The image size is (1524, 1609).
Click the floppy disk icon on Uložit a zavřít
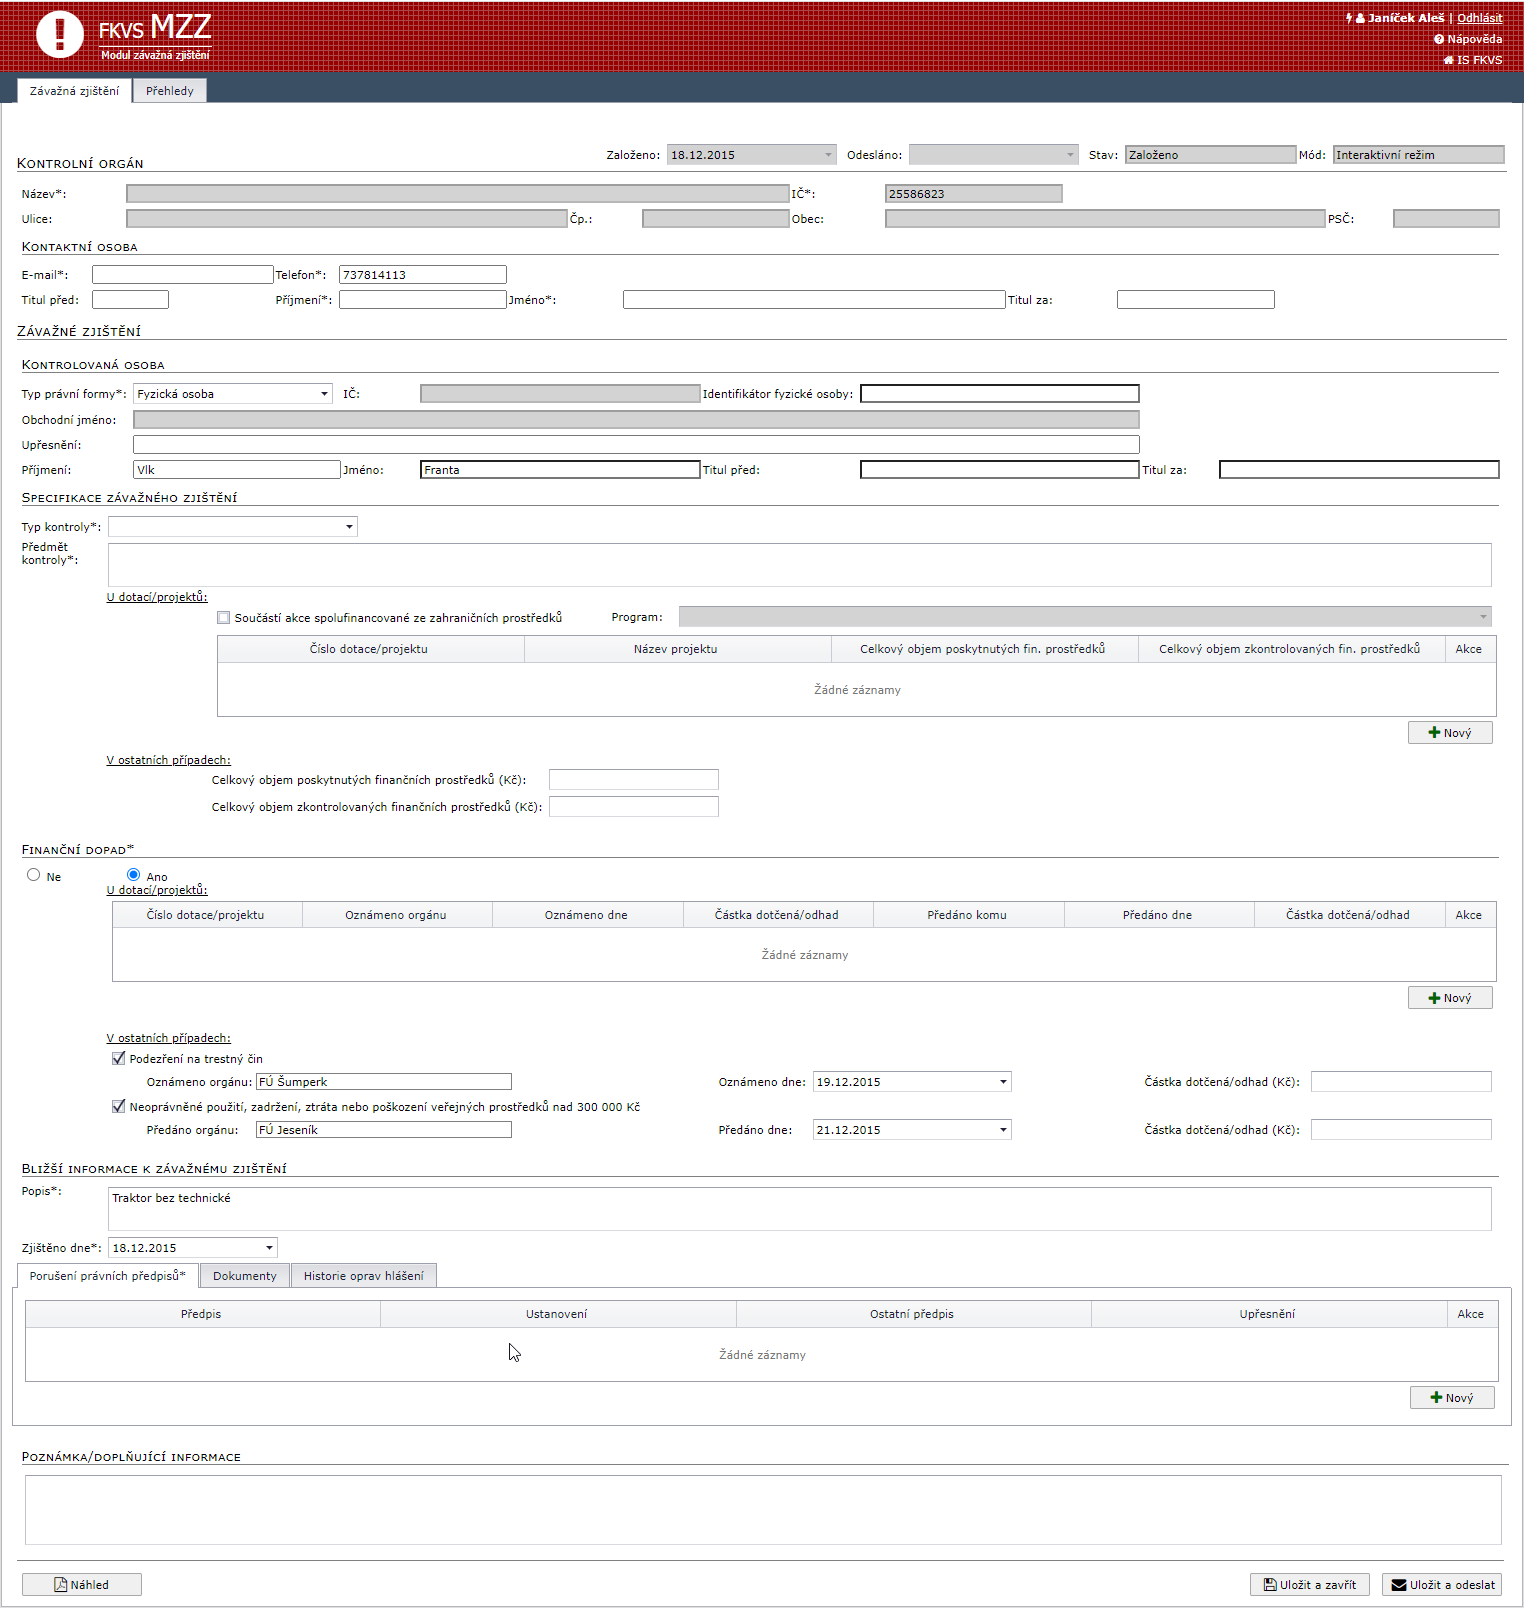point(1270,1584)
